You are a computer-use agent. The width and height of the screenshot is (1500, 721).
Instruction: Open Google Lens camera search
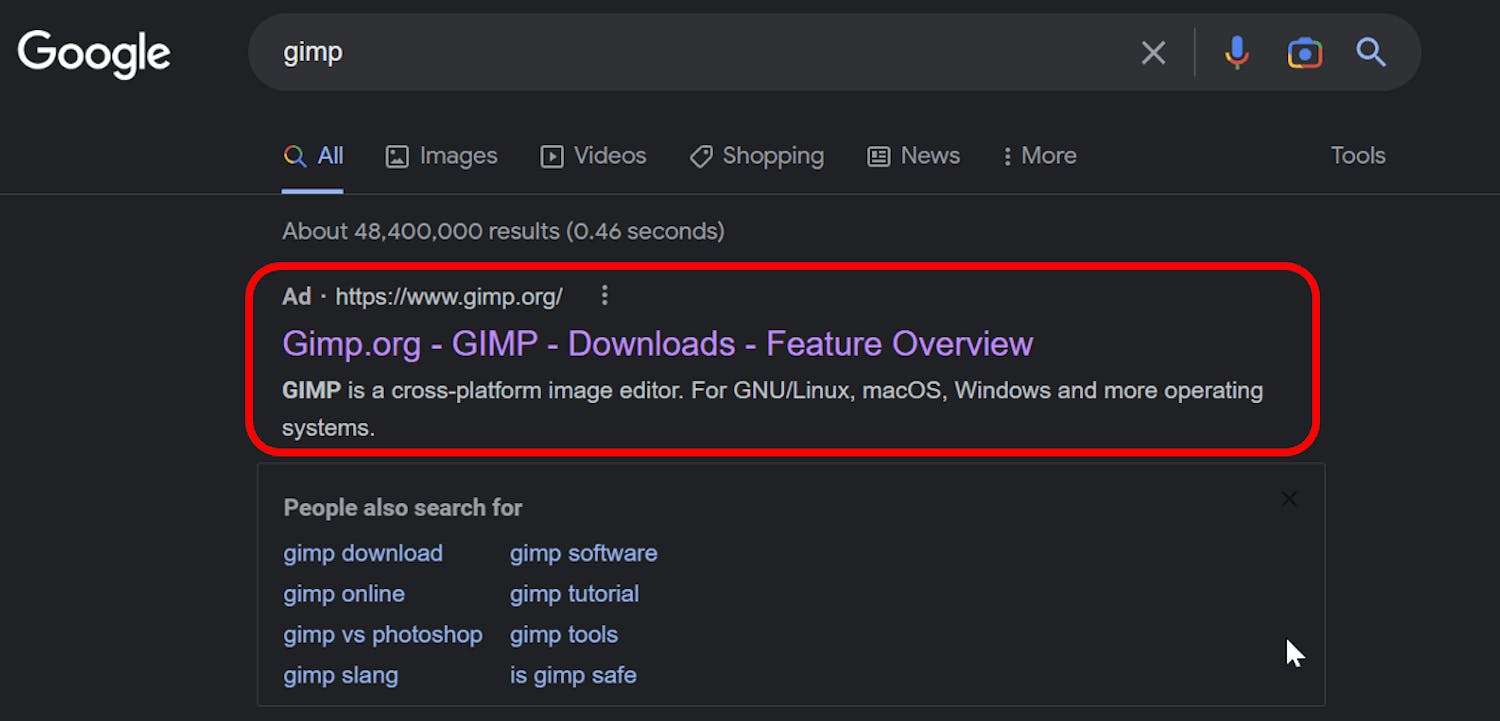click(x=1304, y=52)
